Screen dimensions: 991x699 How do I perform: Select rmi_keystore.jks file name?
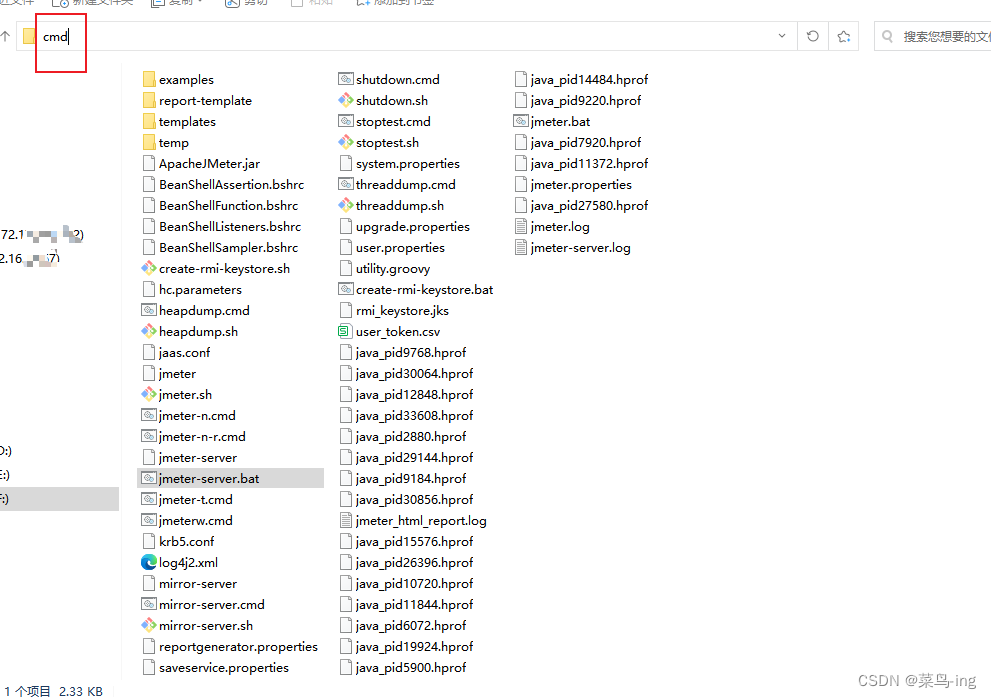(x=402, y=310)
